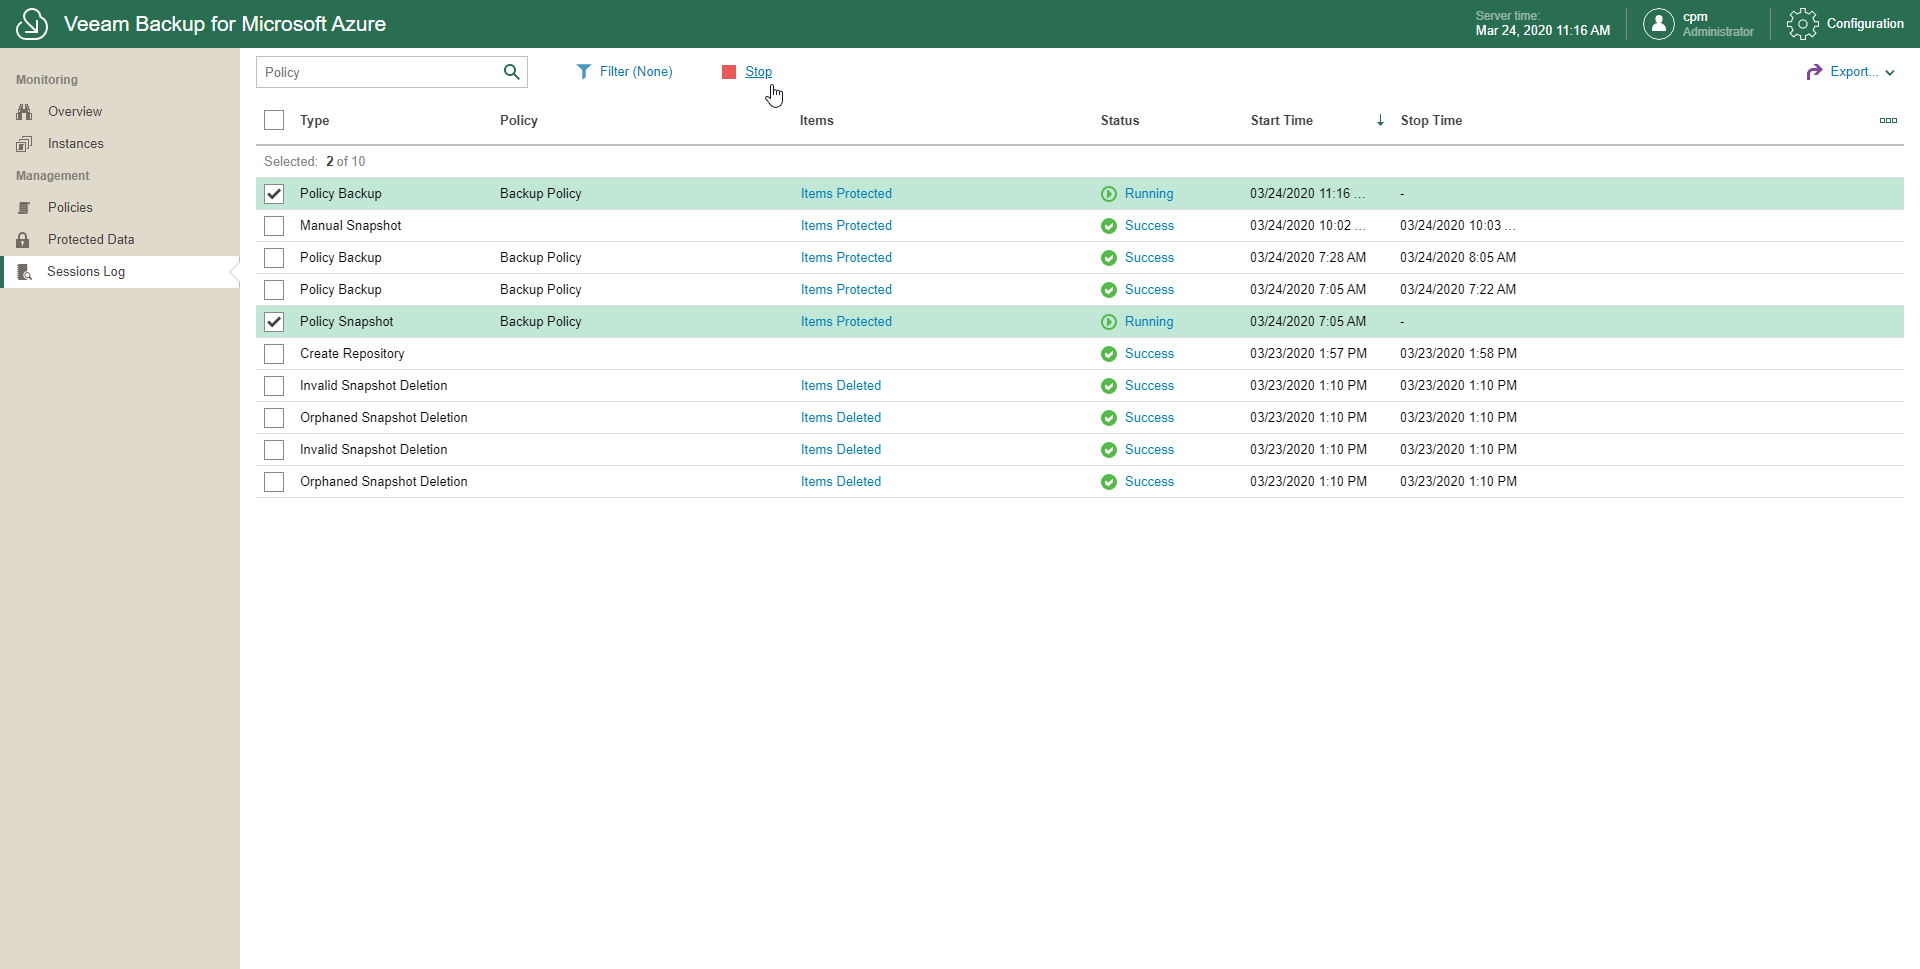Click Items Protected link in Manual Snapshot row
Image resolution: width=1920 pixels, height=969 pixels.
coord(846,226)
